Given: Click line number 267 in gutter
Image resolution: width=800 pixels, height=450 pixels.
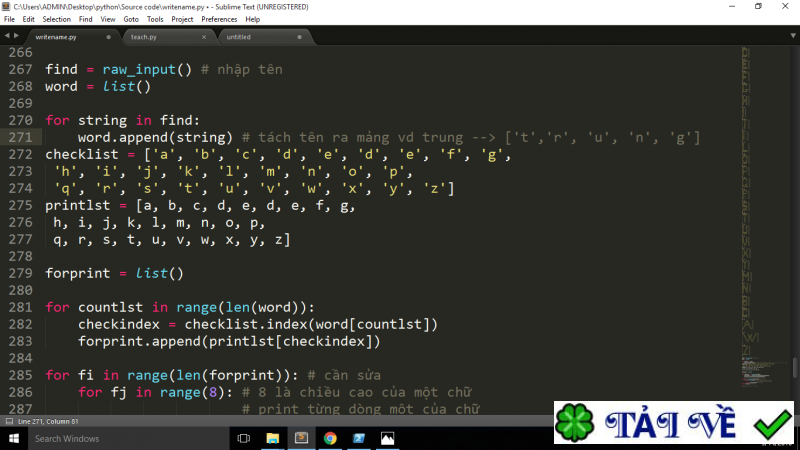Looking at the screenshot, I should coord(20,69).
